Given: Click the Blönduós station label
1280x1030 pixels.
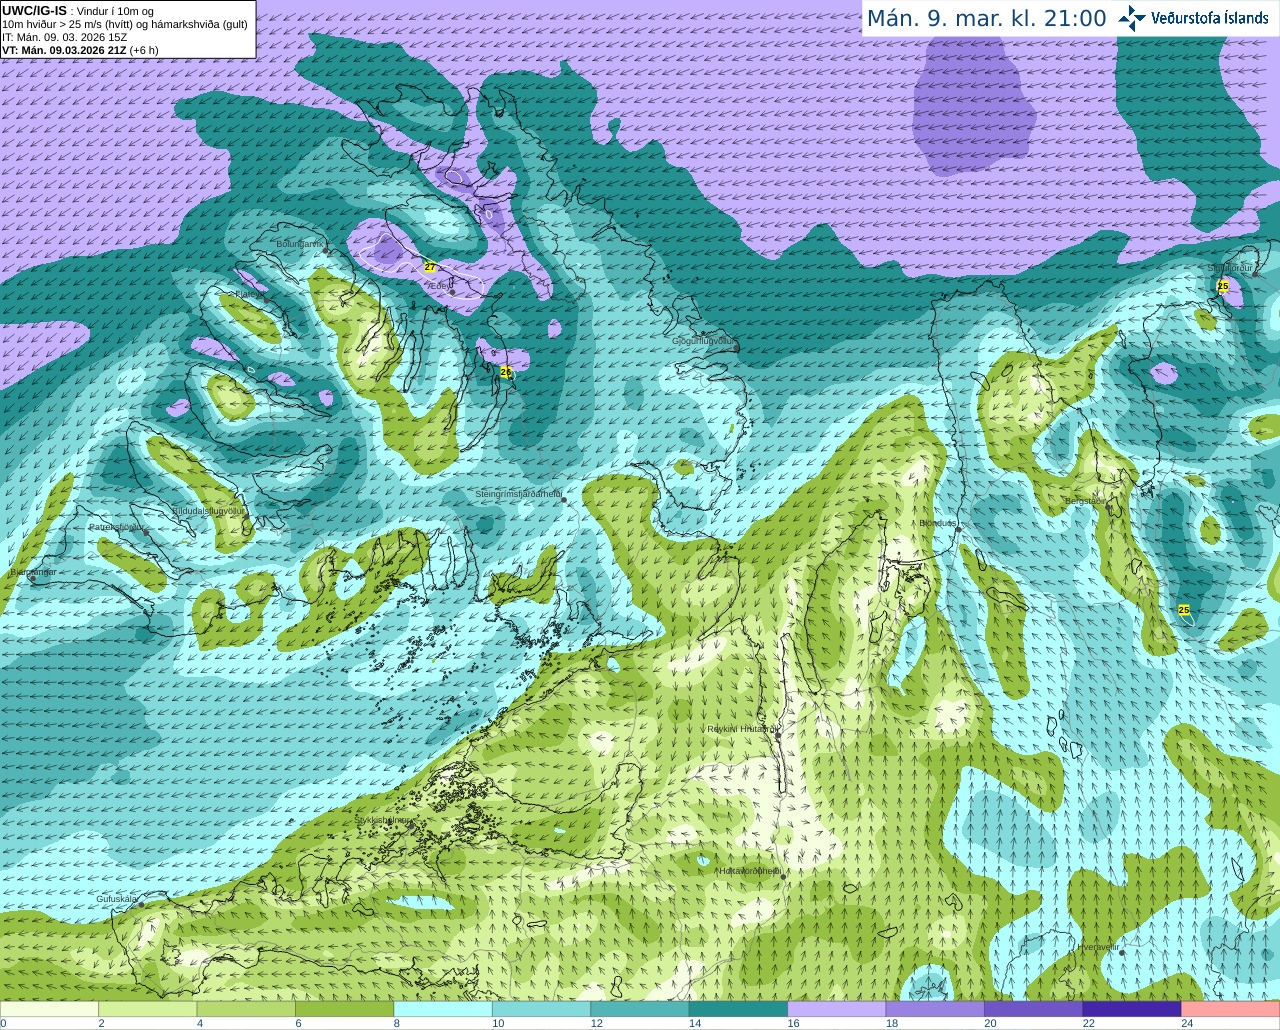Looking at the screenshot, I should [938, 523].
